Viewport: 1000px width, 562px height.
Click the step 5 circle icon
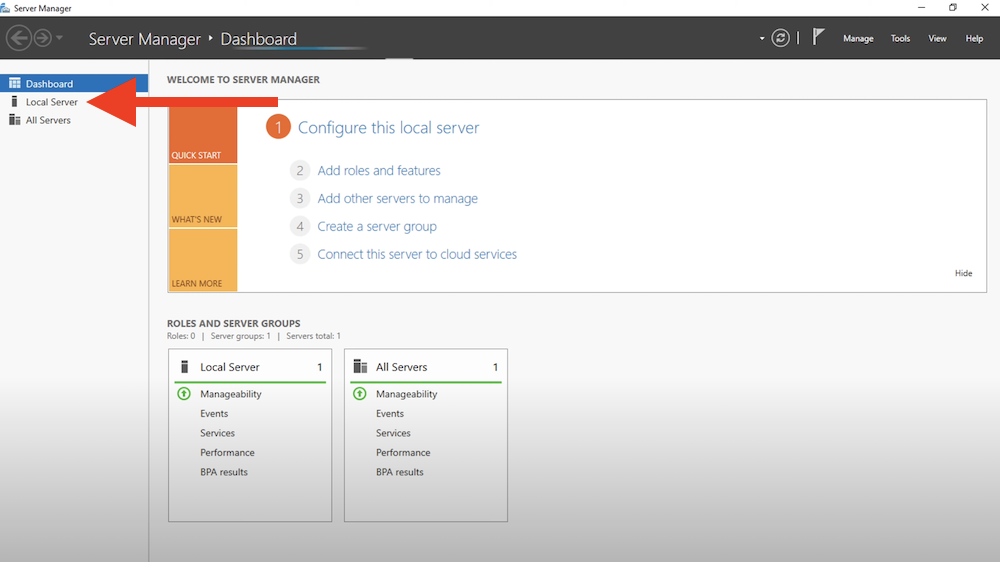coord(300,254)
